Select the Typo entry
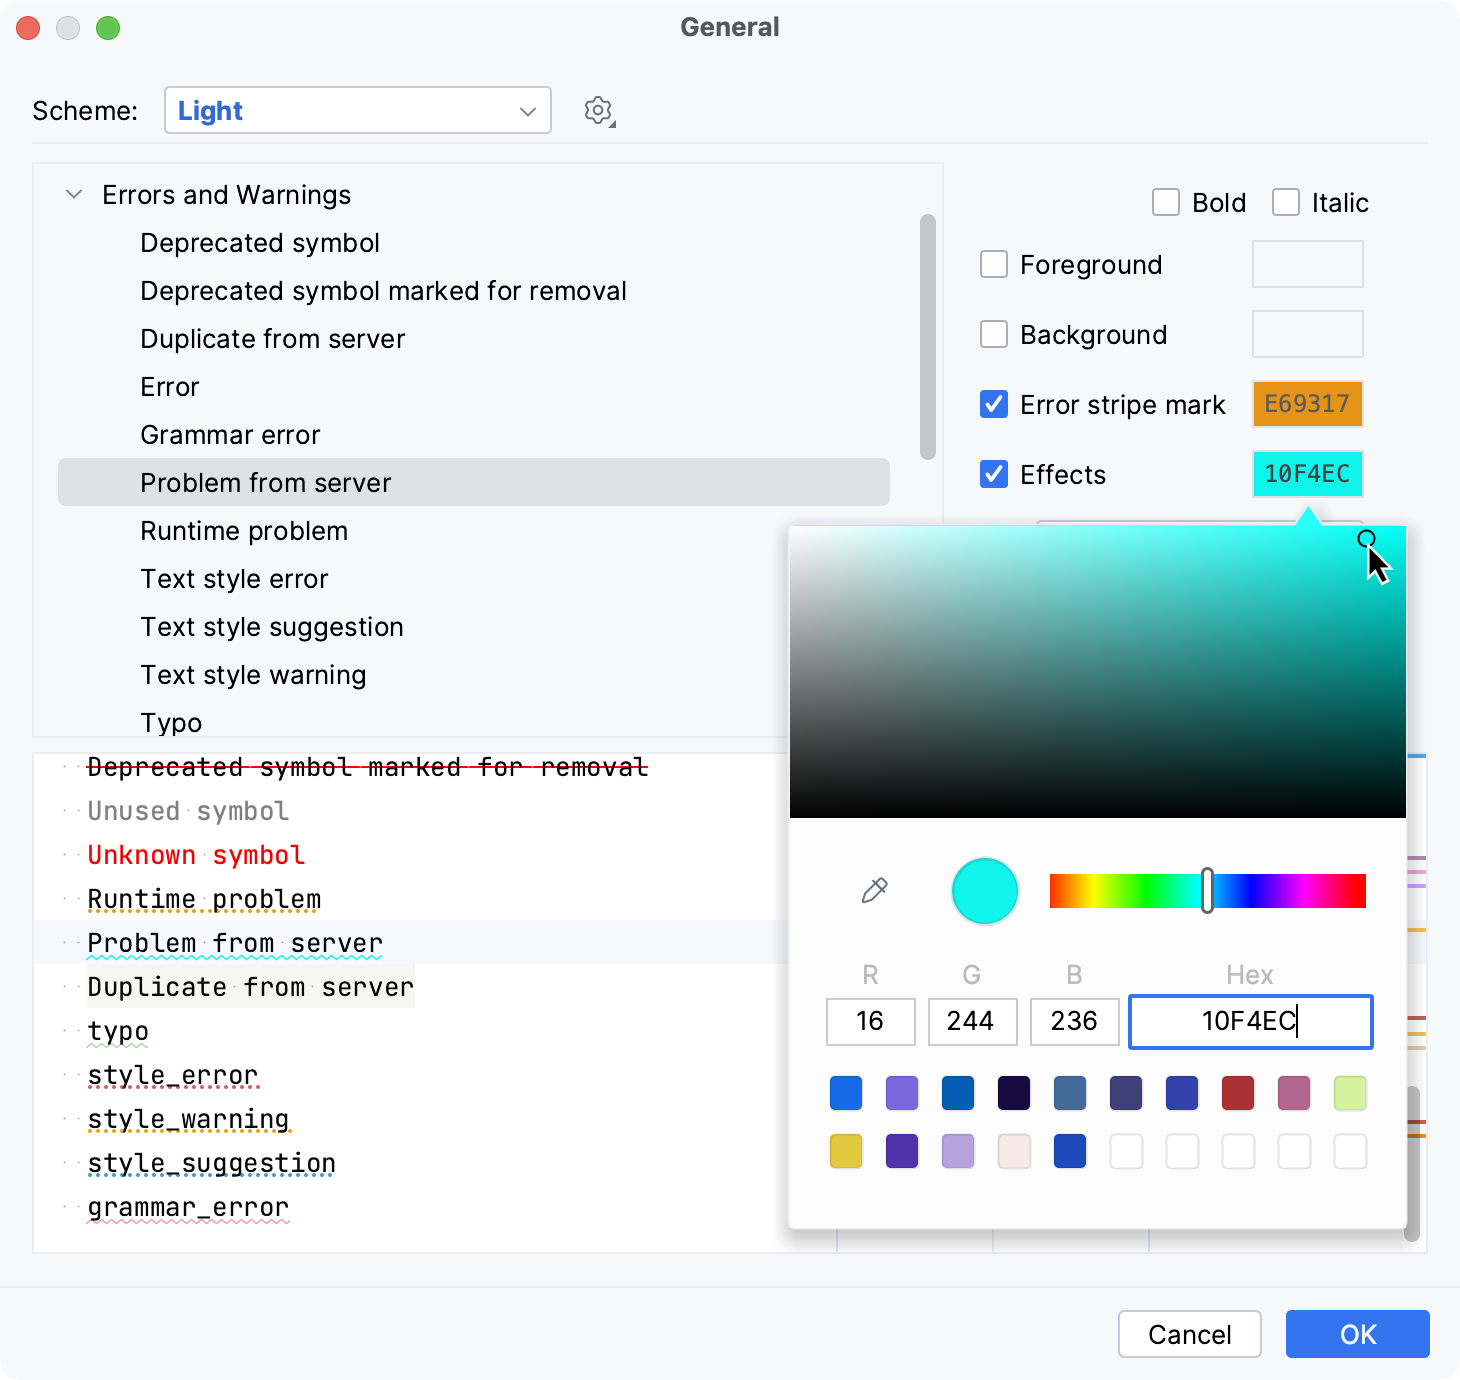The width and height of the screenshot is (1460, 1380). pyautogui.click(x=170, y=722)
